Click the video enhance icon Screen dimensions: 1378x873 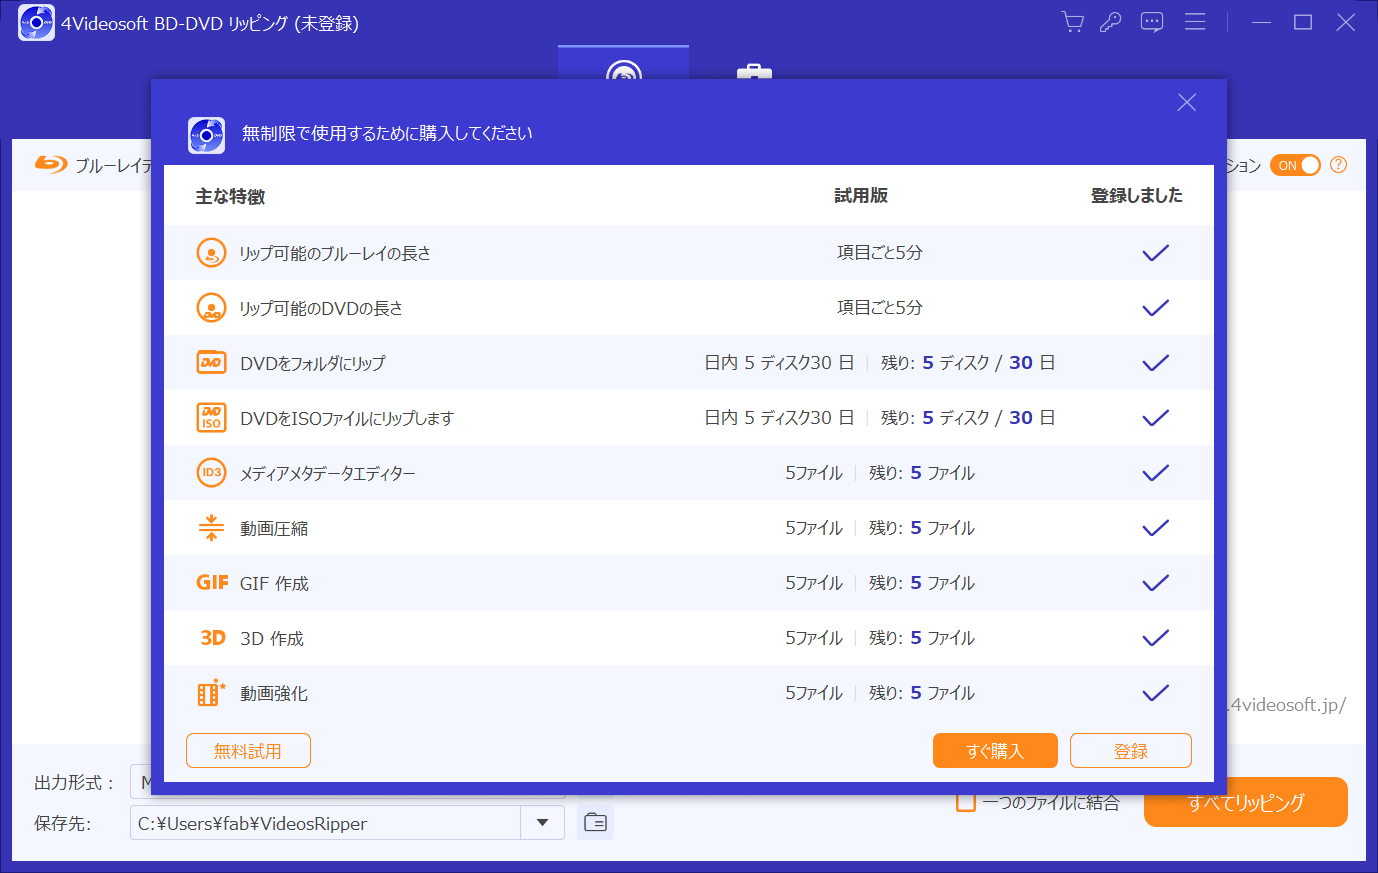(x=211, y=693)
